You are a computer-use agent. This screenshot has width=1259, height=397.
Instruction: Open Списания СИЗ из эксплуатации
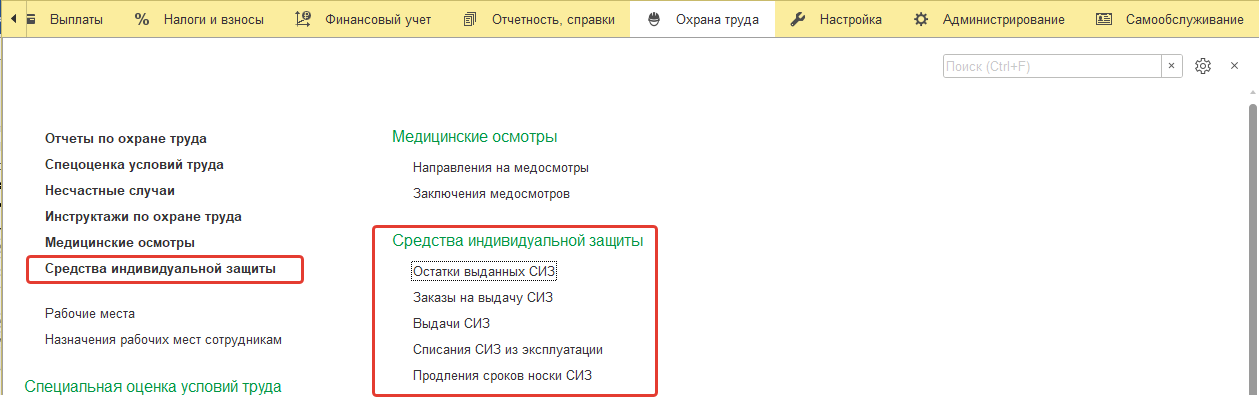click(x=508, y=350)
